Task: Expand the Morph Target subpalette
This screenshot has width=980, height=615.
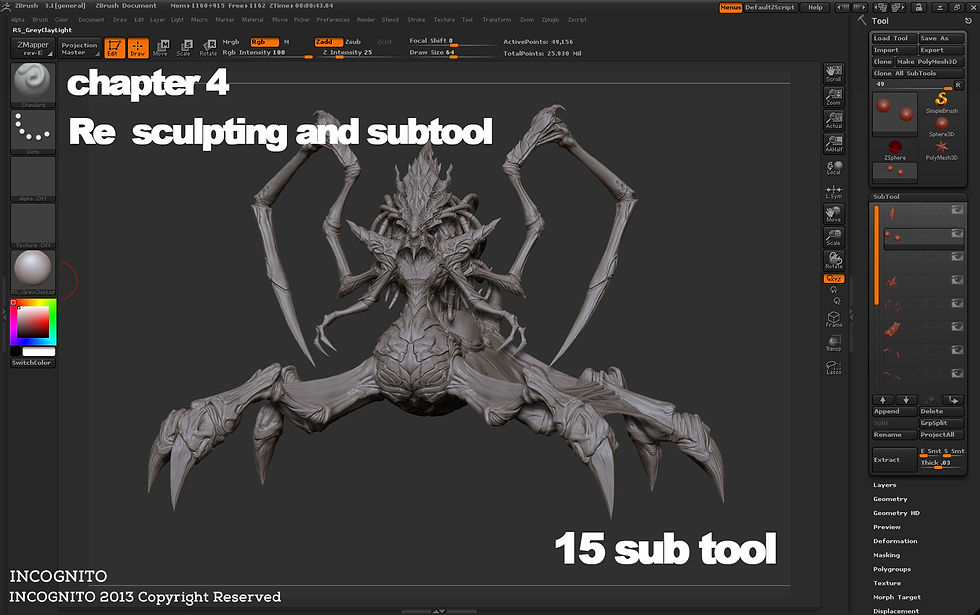Action: click(x=897, y=598)
